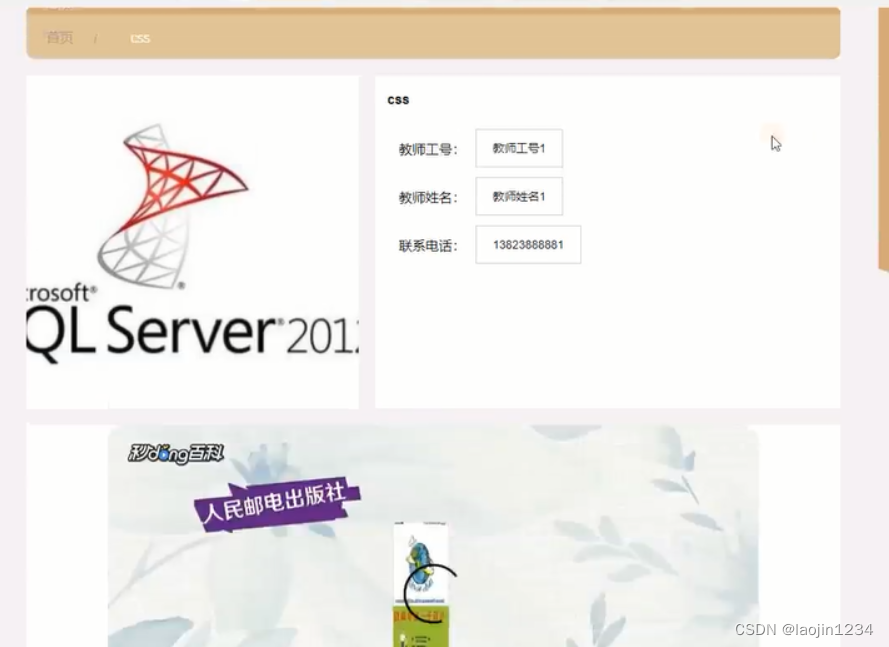Viewport: 889px width, 647px height.
Task: Select the 教师姓名 label
Action: (427, 197)
